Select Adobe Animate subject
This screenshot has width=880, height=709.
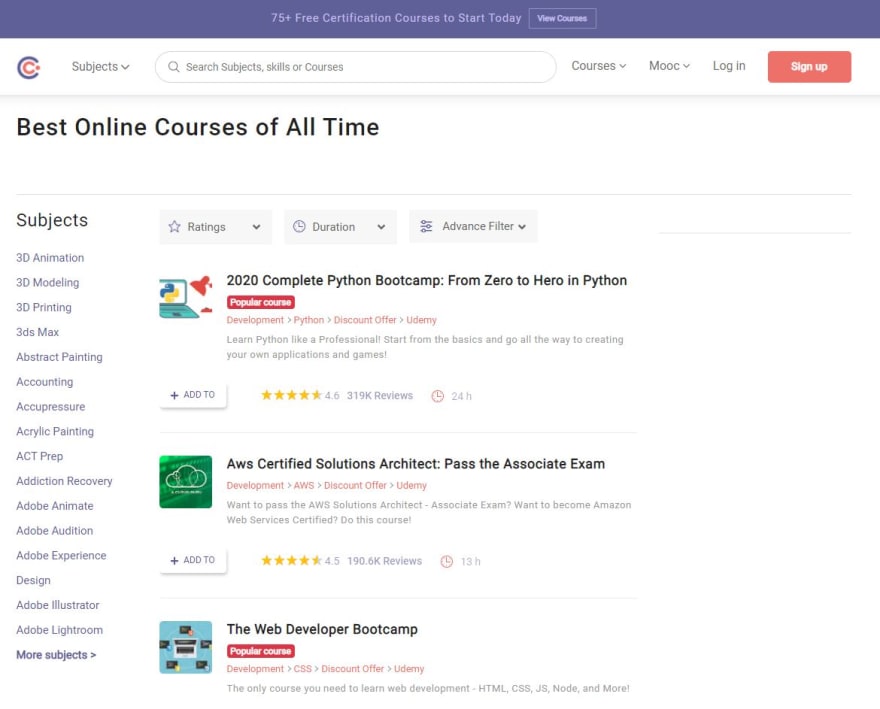click(54, 506)
